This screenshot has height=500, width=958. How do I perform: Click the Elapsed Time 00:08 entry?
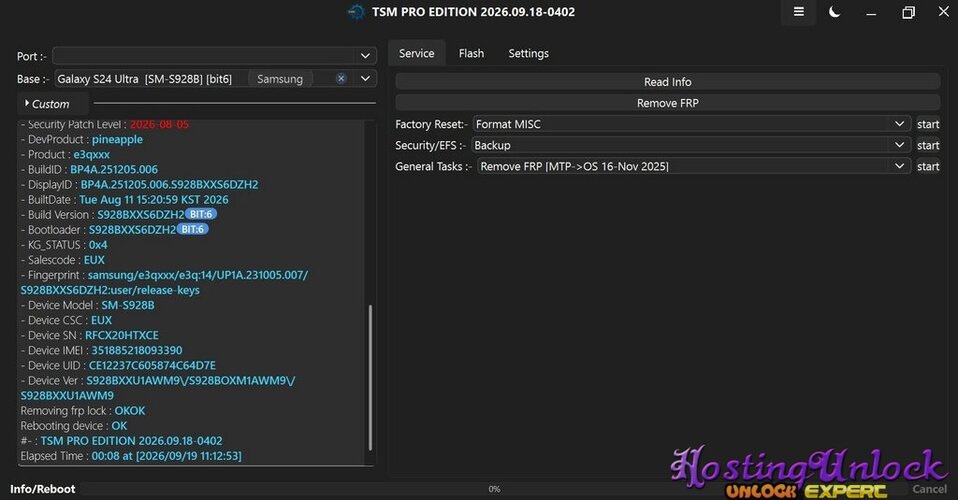(131, 456)
